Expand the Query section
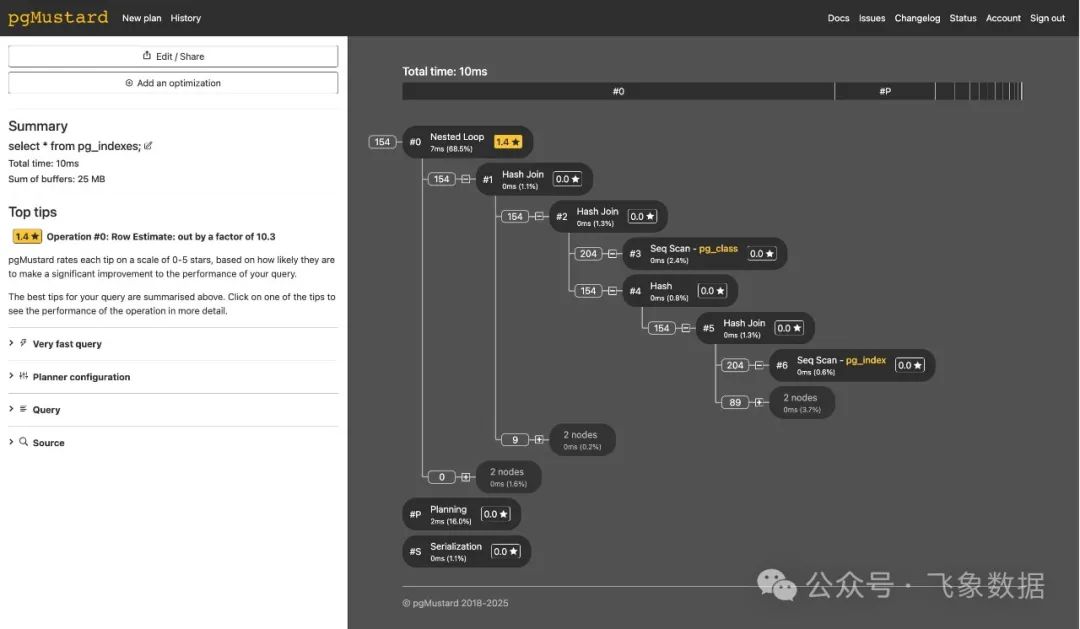The image size is (1080, 629). click(x=173, y=409)
